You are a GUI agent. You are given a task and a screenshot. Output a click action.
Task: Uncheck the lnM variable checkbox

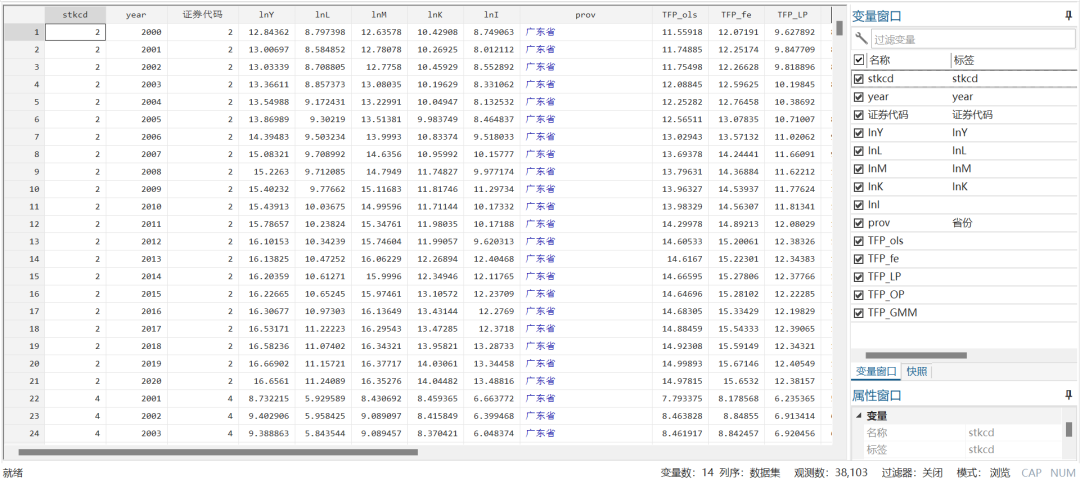point(858,169)
